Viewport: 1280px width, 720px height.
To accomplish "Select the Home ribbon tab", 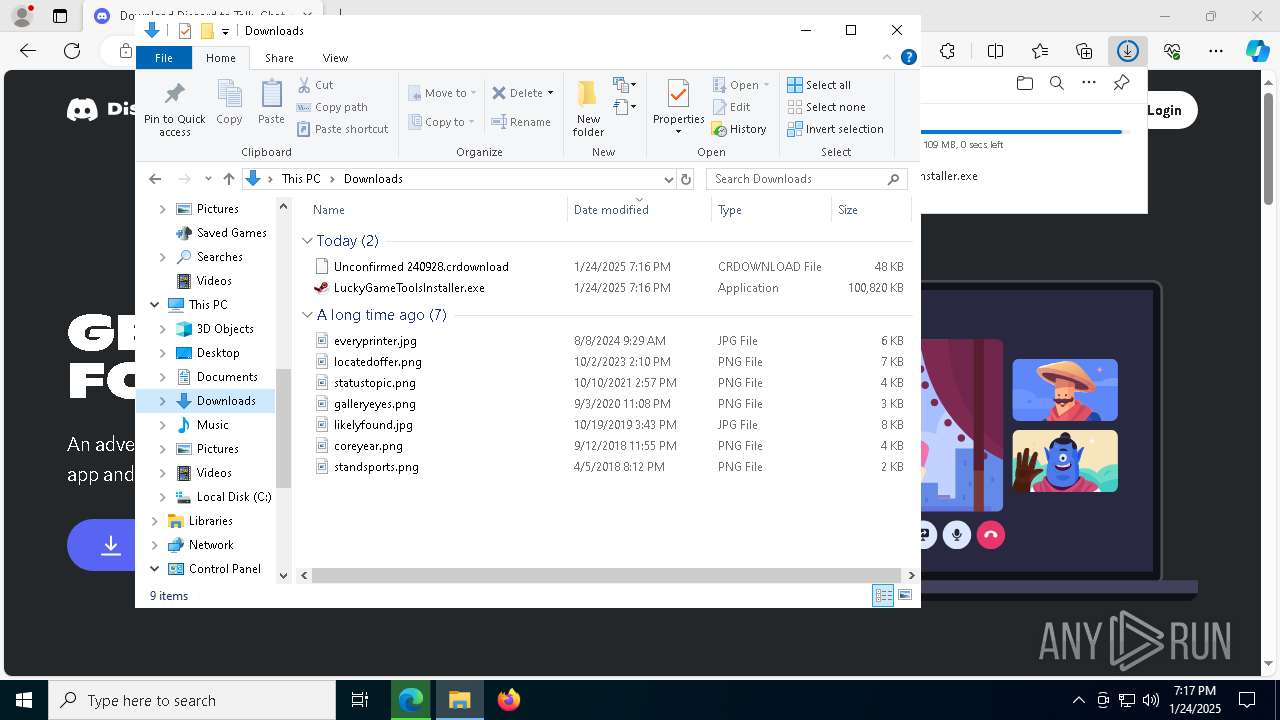I will [221, 58].
